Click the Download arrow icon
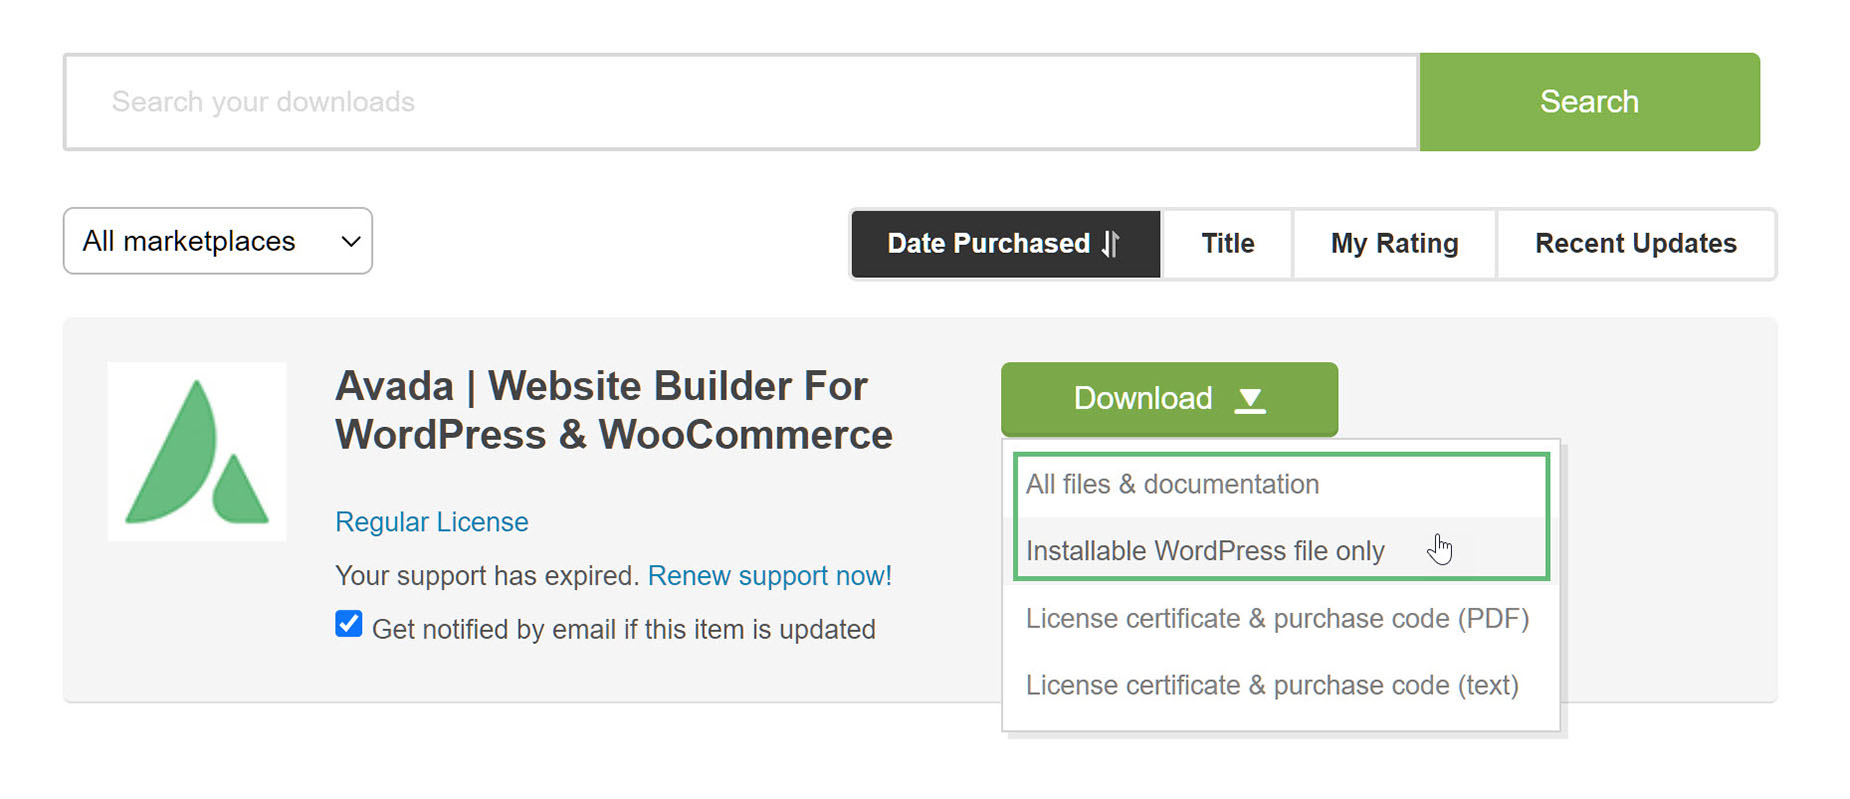This screenshot has width=1850, height=799. [1250, 400]
